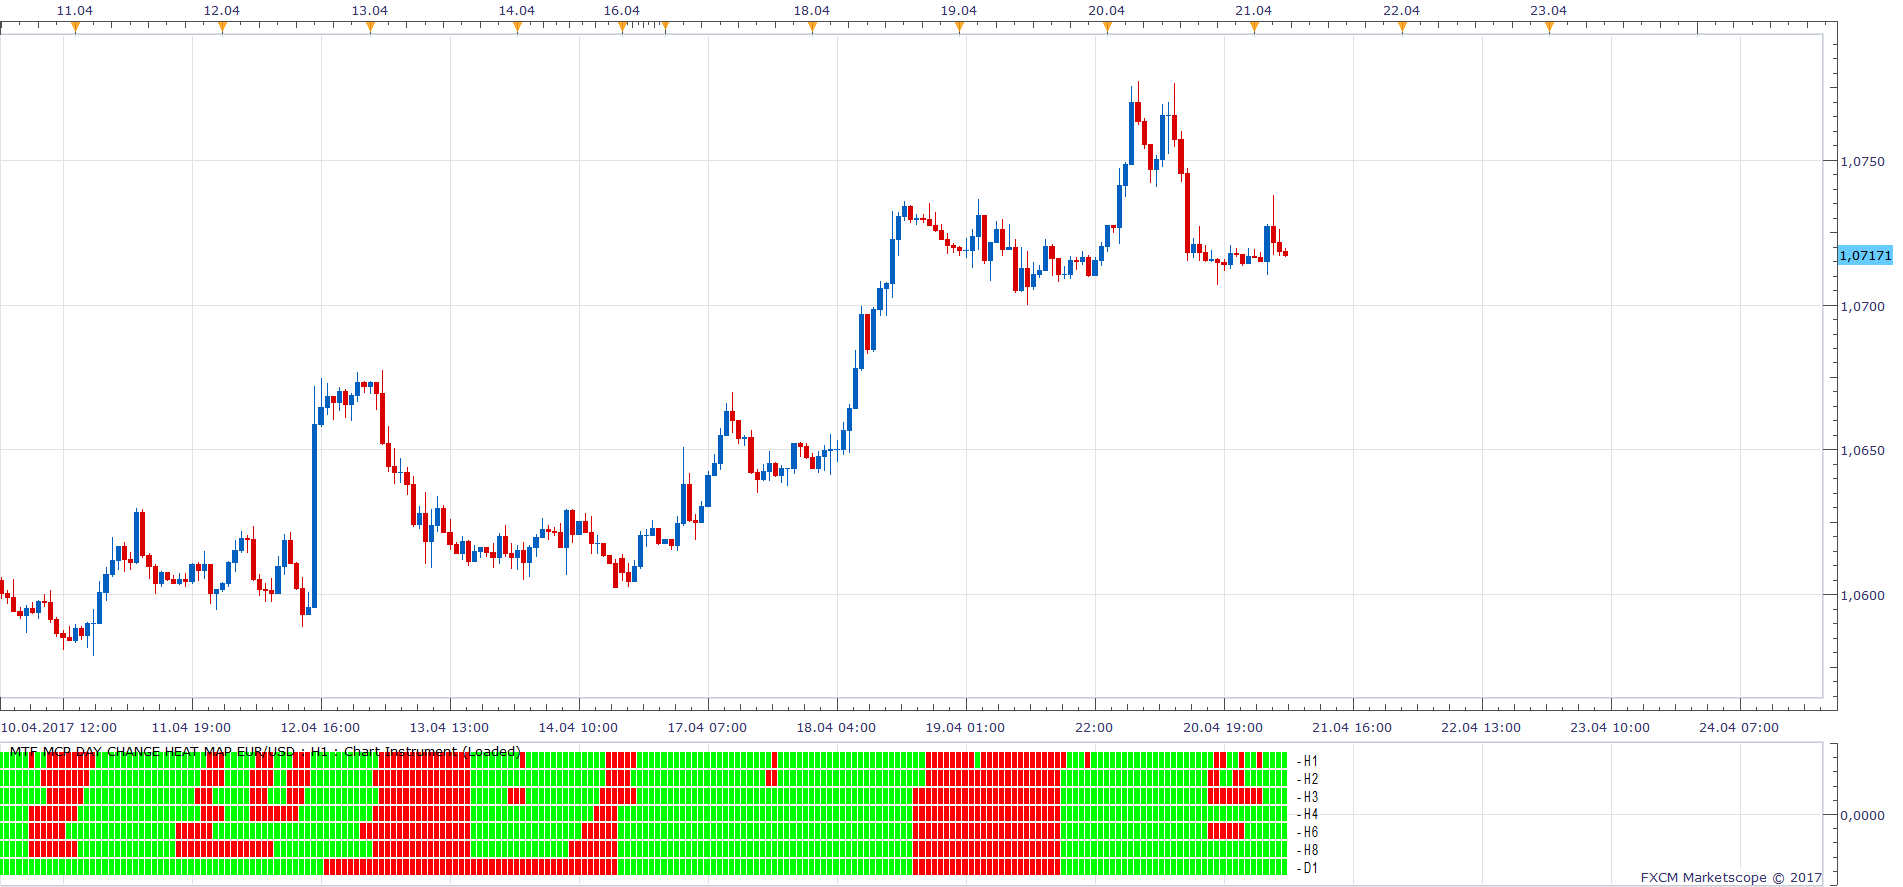Viewport: 1903px width, 887px height.
Task: Click the H3 heat map row label
Action: coord(1310,797)
